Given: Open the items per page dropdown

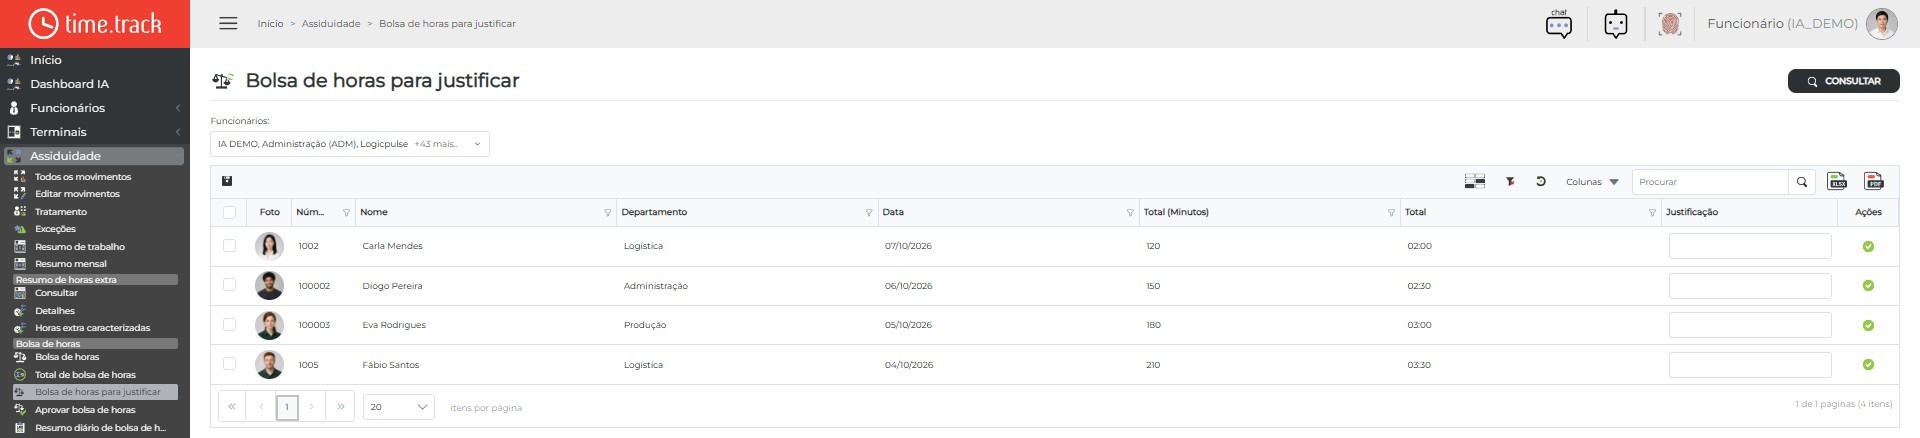Looking at the screenshot, I should click(399, 407).
